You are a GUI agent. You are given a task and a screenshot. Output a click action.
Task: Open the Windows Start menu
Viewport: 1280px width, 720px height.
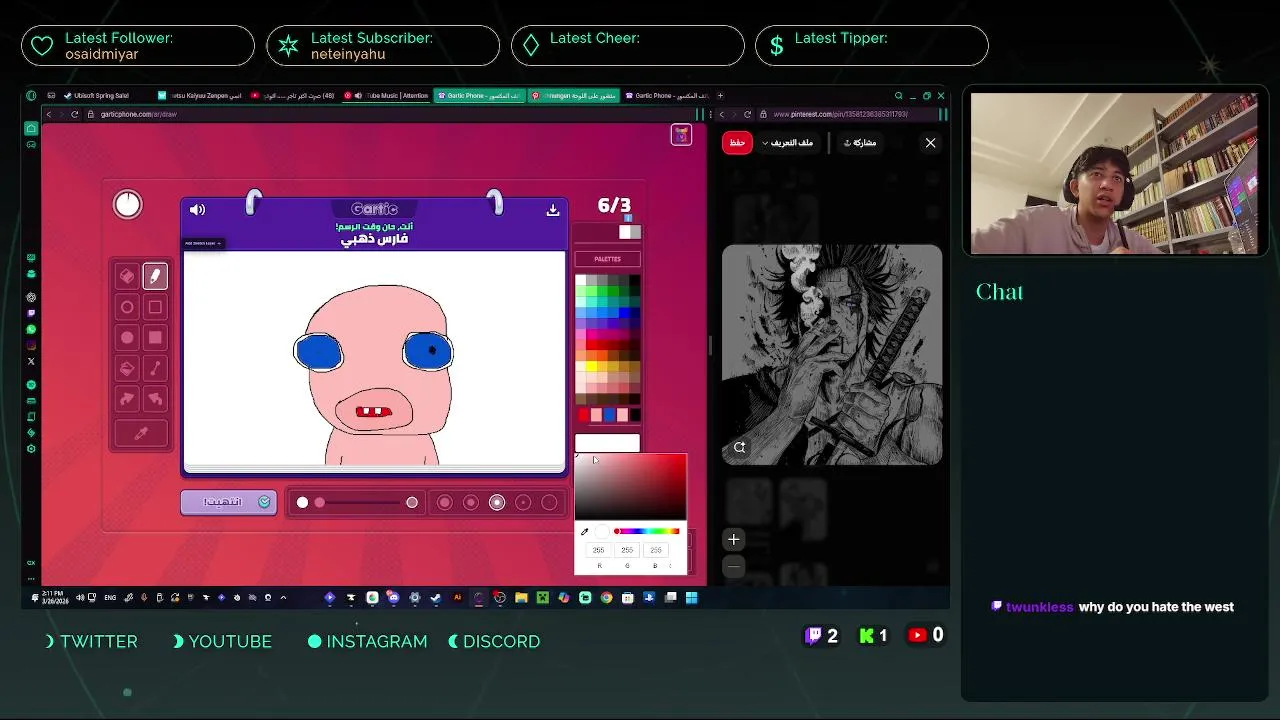691,598
